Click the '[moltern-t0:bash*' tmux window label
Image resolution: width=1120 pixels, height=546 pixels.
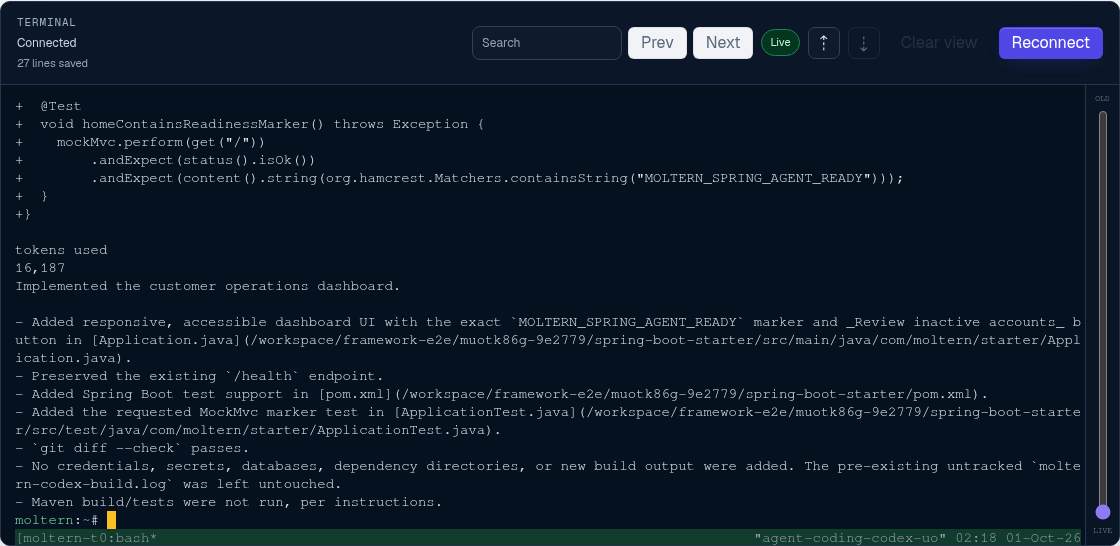[x=86, y=537]
